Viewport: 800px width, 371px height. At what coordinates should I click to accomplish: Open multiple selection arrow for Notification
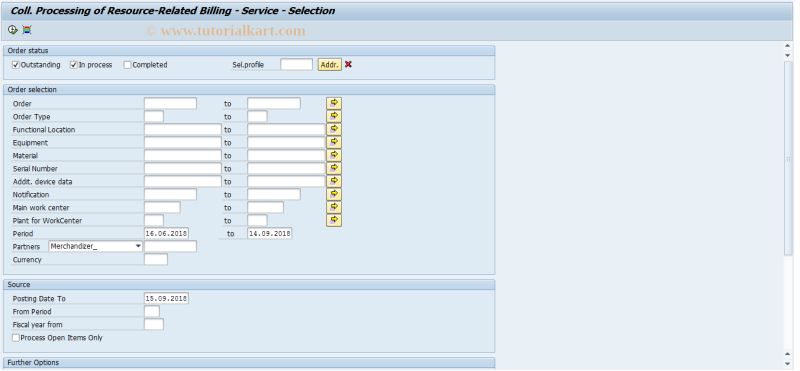coord(334,194)
